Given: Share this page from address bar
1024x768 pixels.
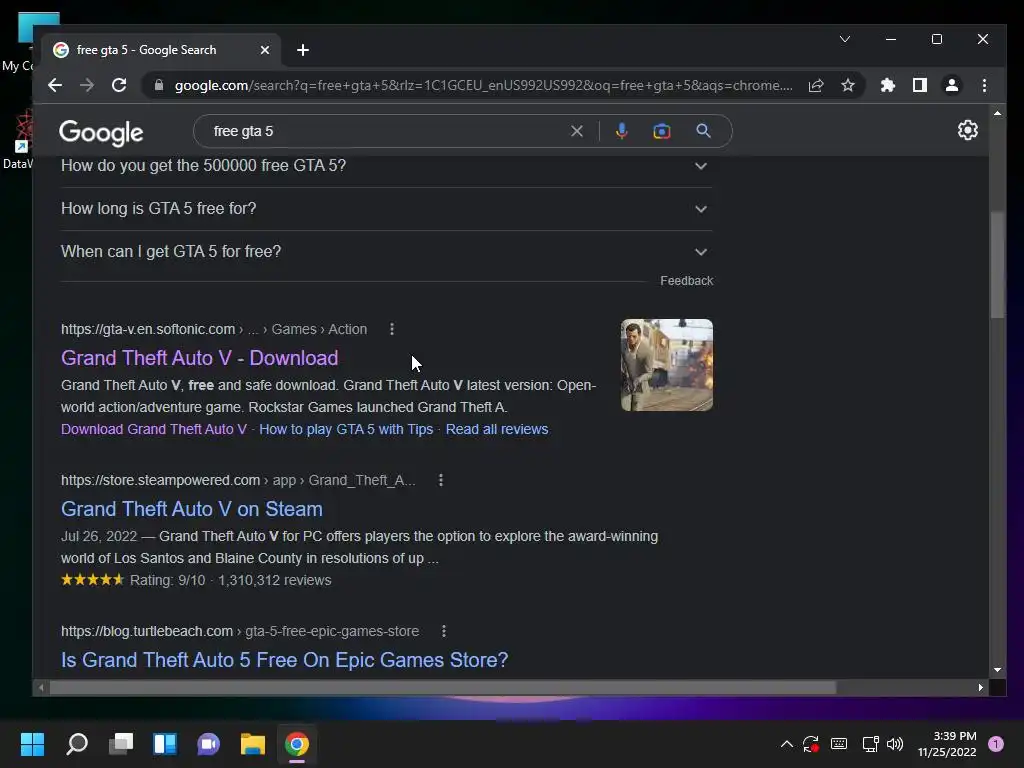Looking at the screenshot, I should click(x=816, y=86).
